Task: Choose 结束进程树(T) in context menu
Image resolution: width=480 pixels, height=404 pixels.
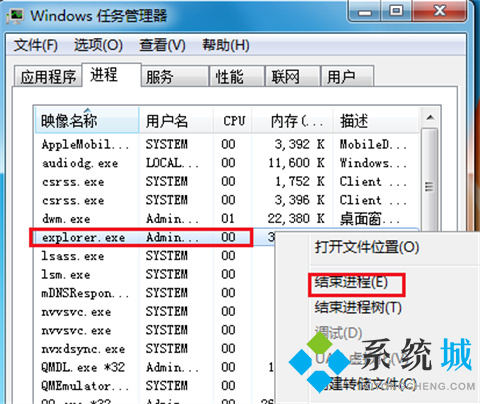Action: [358, 307]
